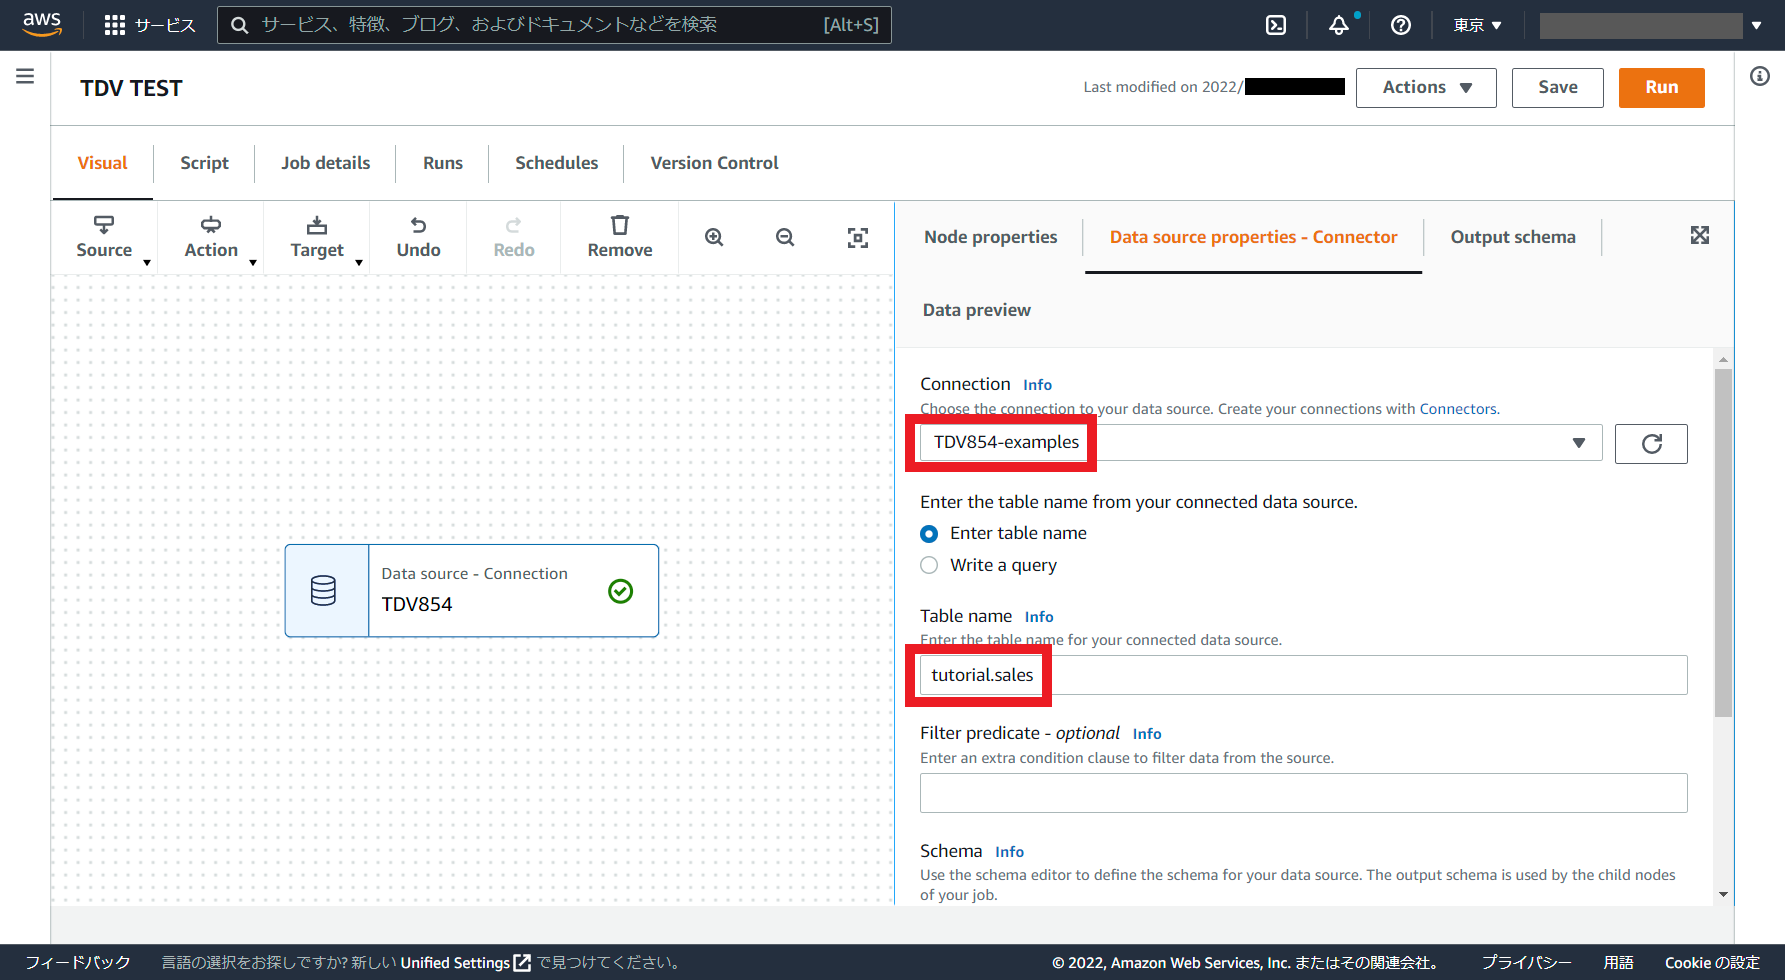Image resolution: width=1785 pixels, height=980 pixels.
Task: Click the Table name field tutorial.sales
Action: [1303, 675]
